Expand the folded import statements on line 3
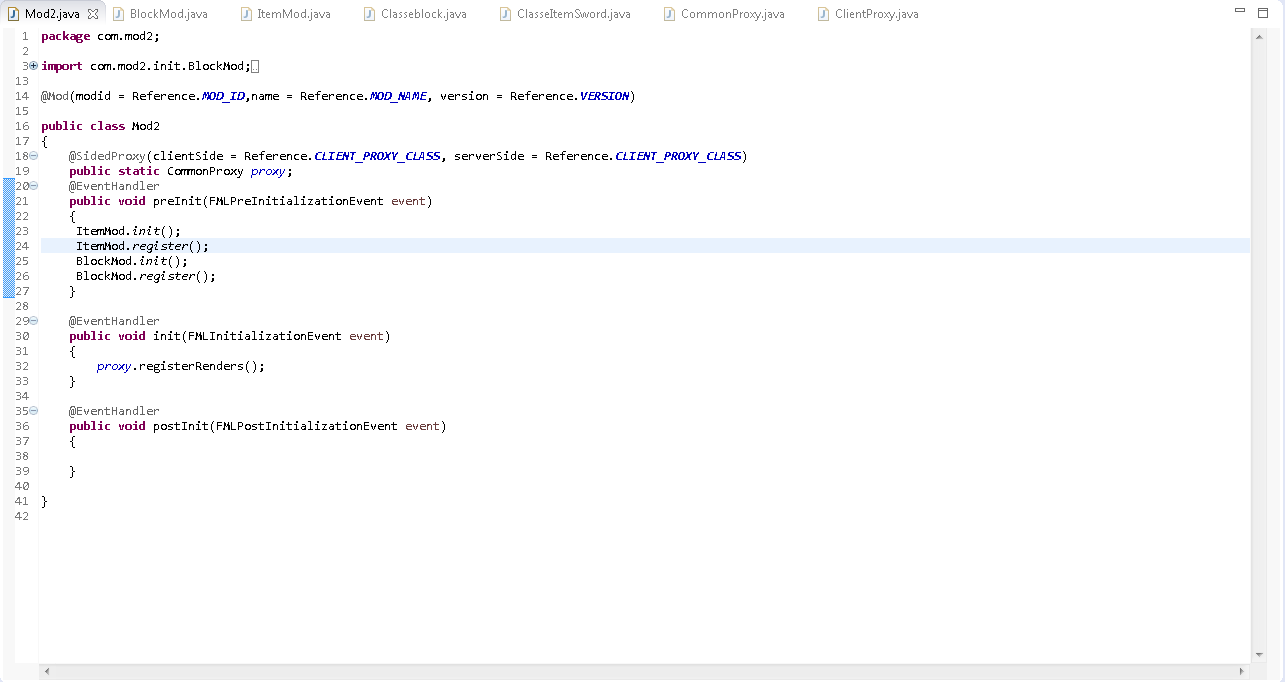The image size is (1285, 682). click(x=34, y=66)
